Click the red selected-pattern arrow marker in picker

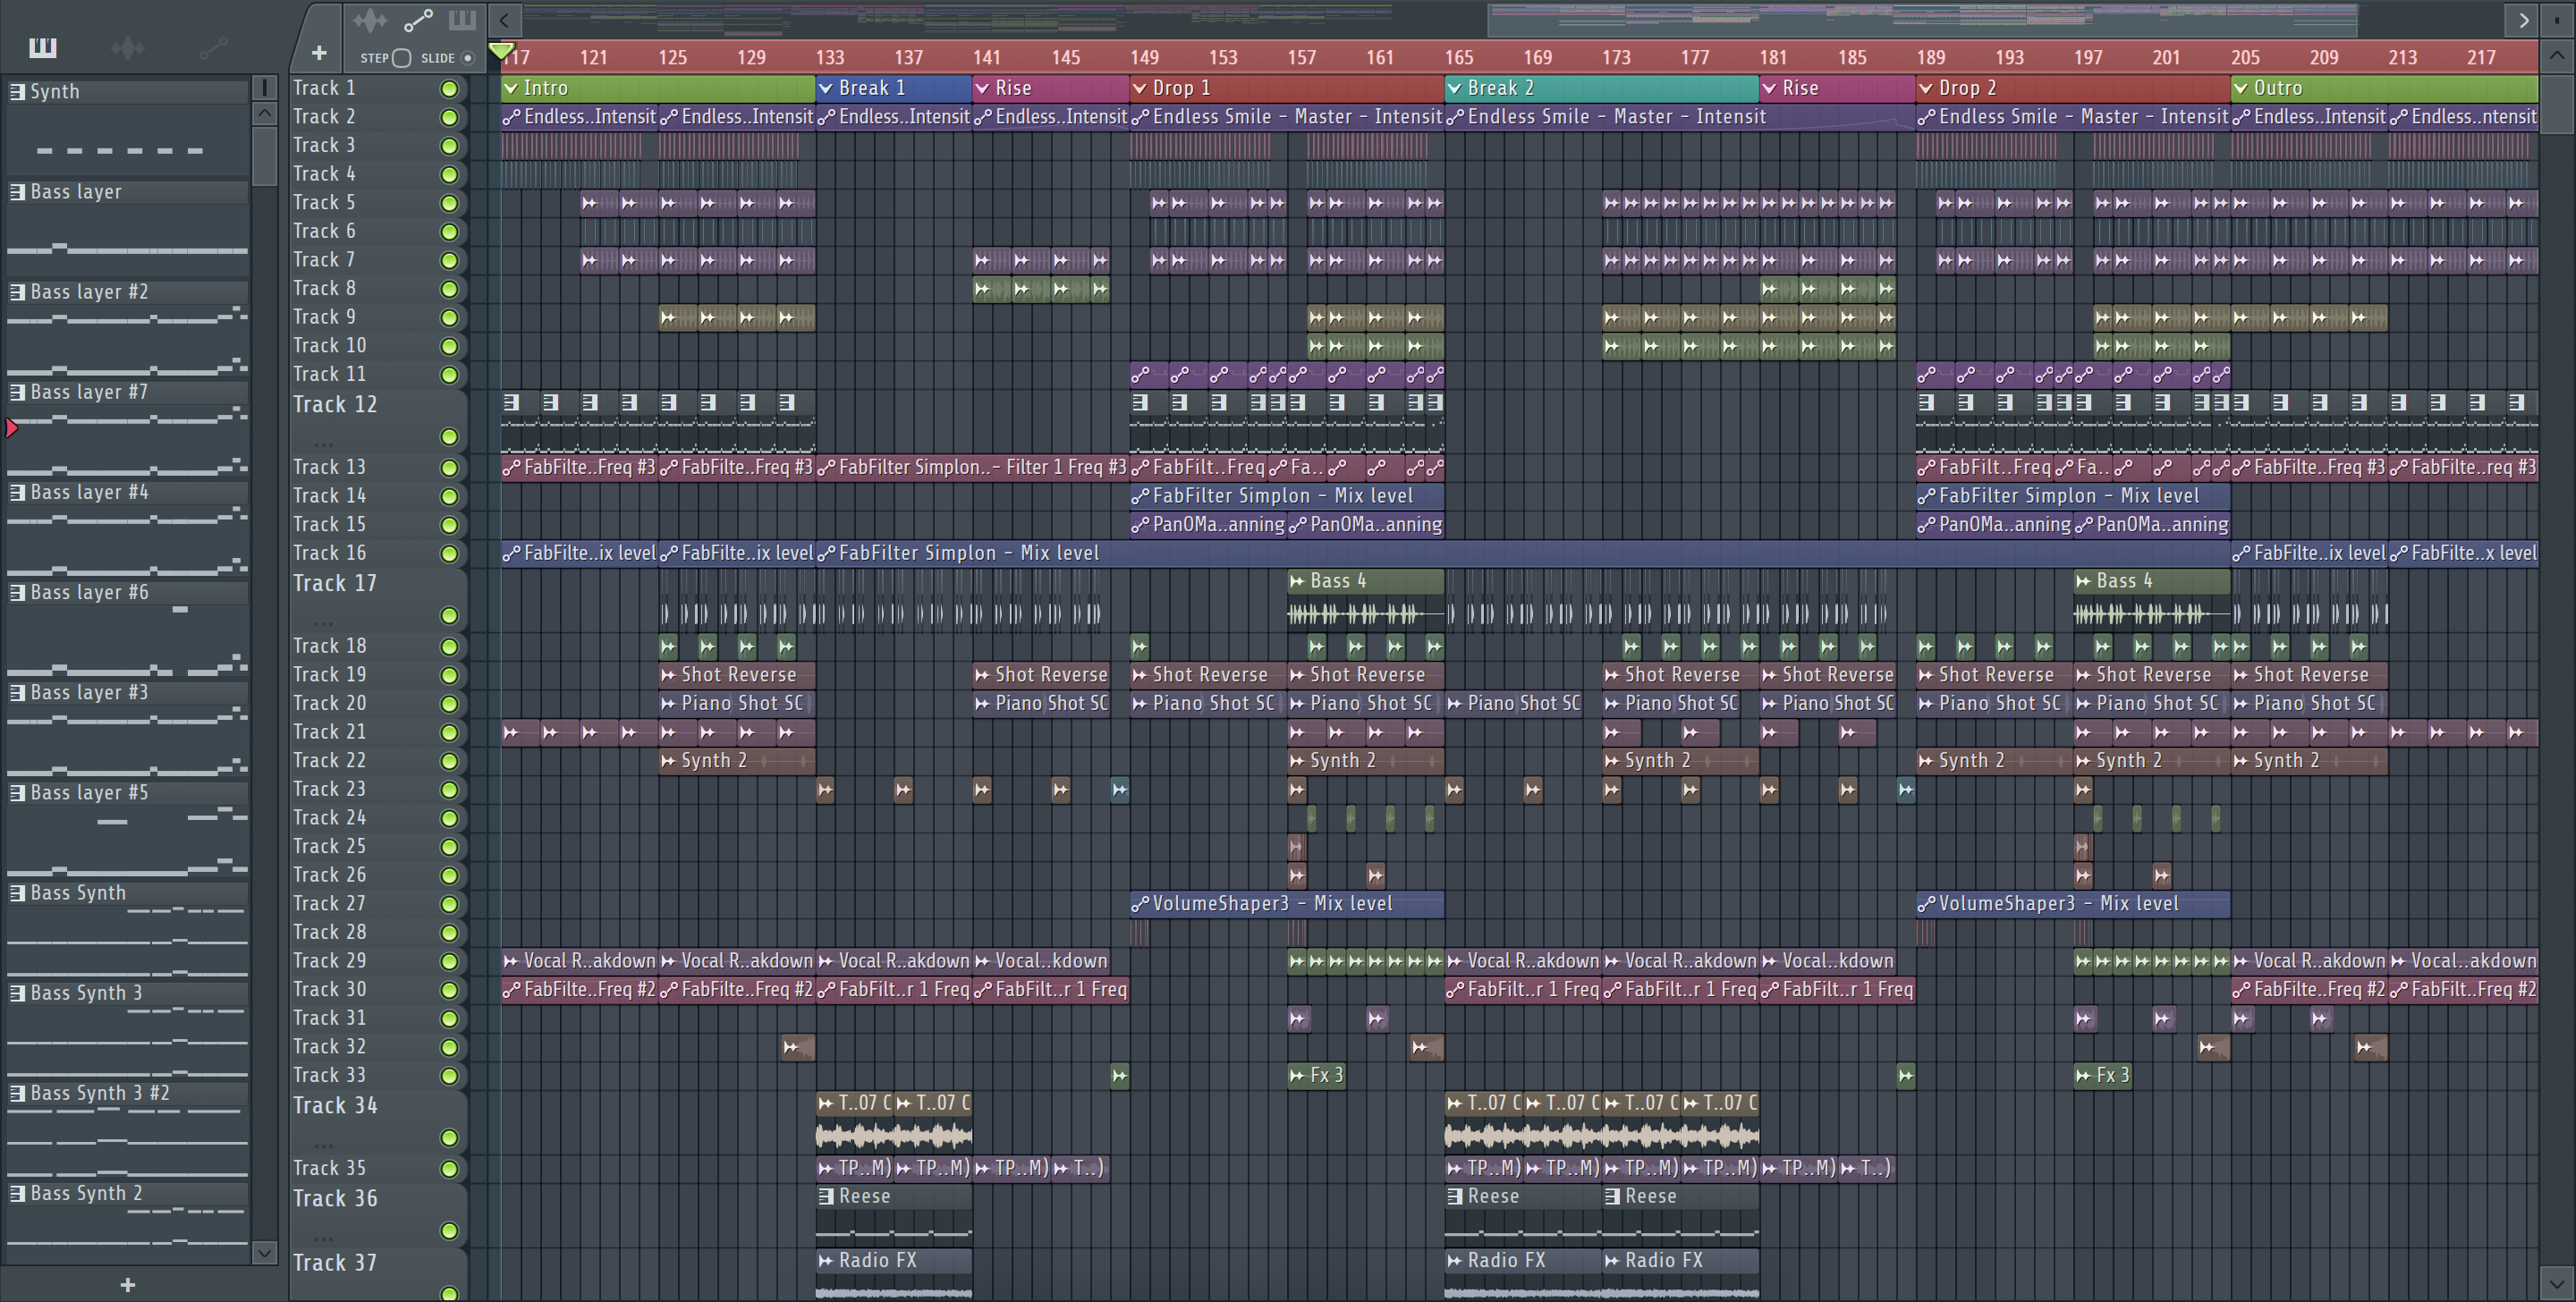point(12,428)
